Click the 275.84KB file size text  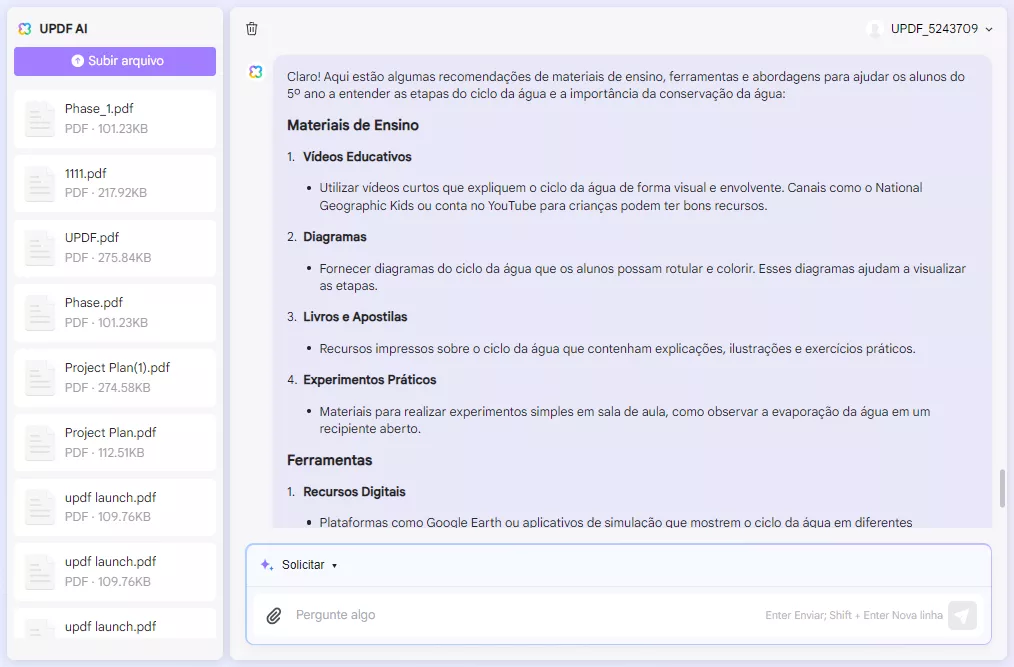124,257
